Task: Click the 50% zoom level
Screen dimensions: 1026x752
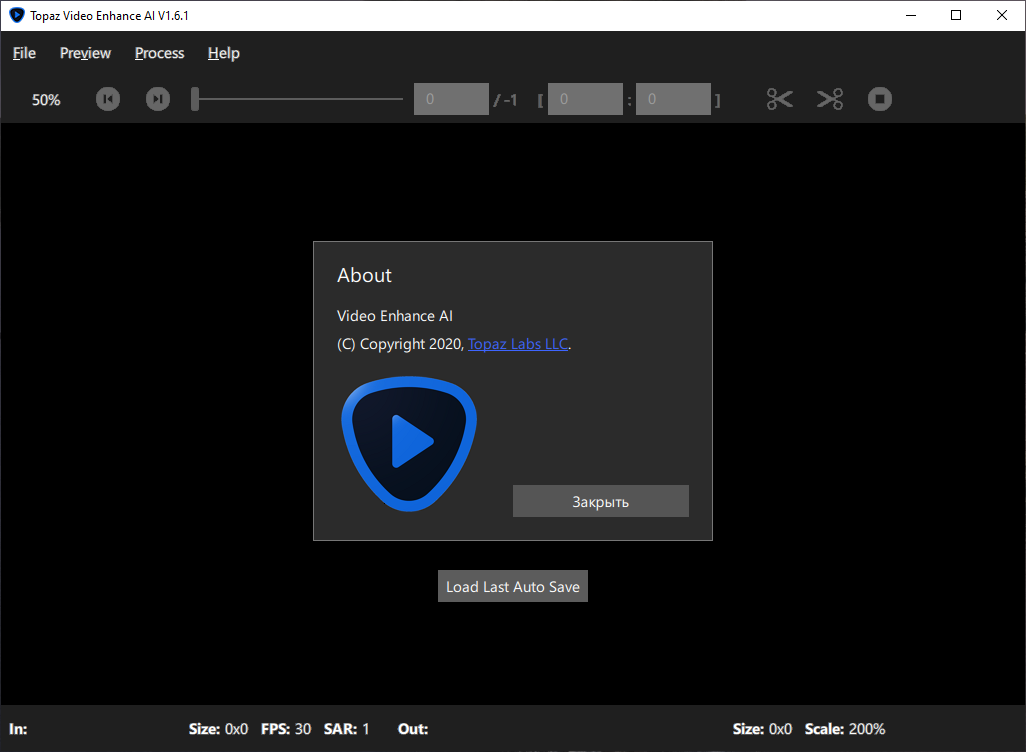Action: 46,100
